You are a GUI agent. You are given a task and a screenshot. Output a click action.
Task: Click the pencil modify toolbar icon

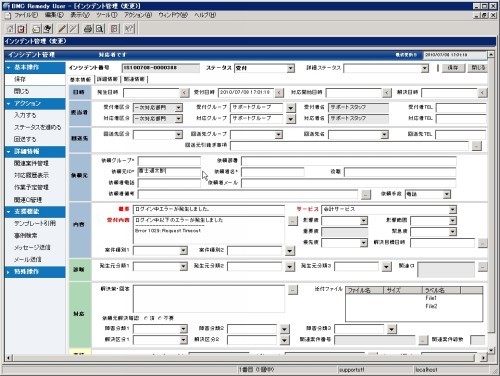[x=62, y=29]
